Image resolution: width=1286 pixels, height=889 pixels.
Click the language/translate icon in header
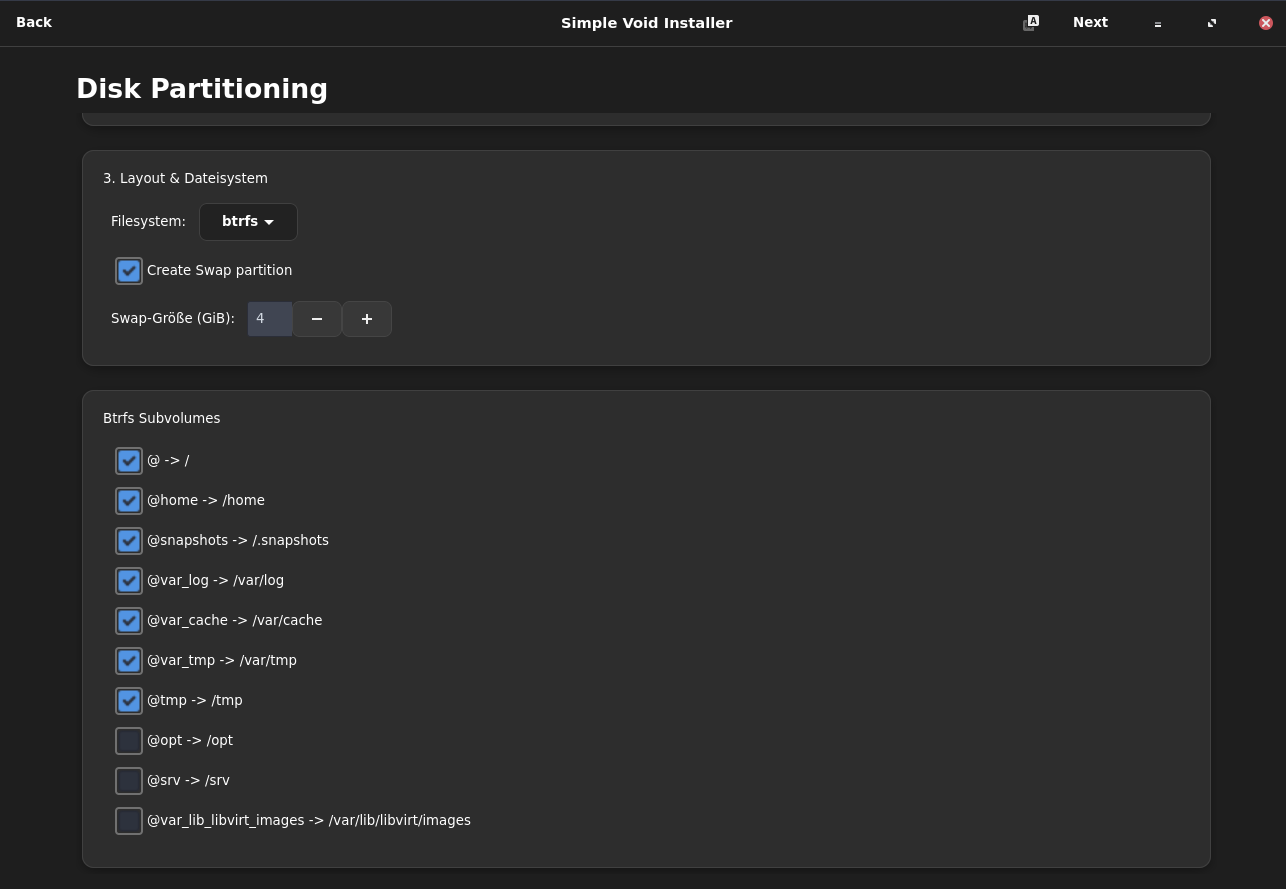tap(1030, 22)
